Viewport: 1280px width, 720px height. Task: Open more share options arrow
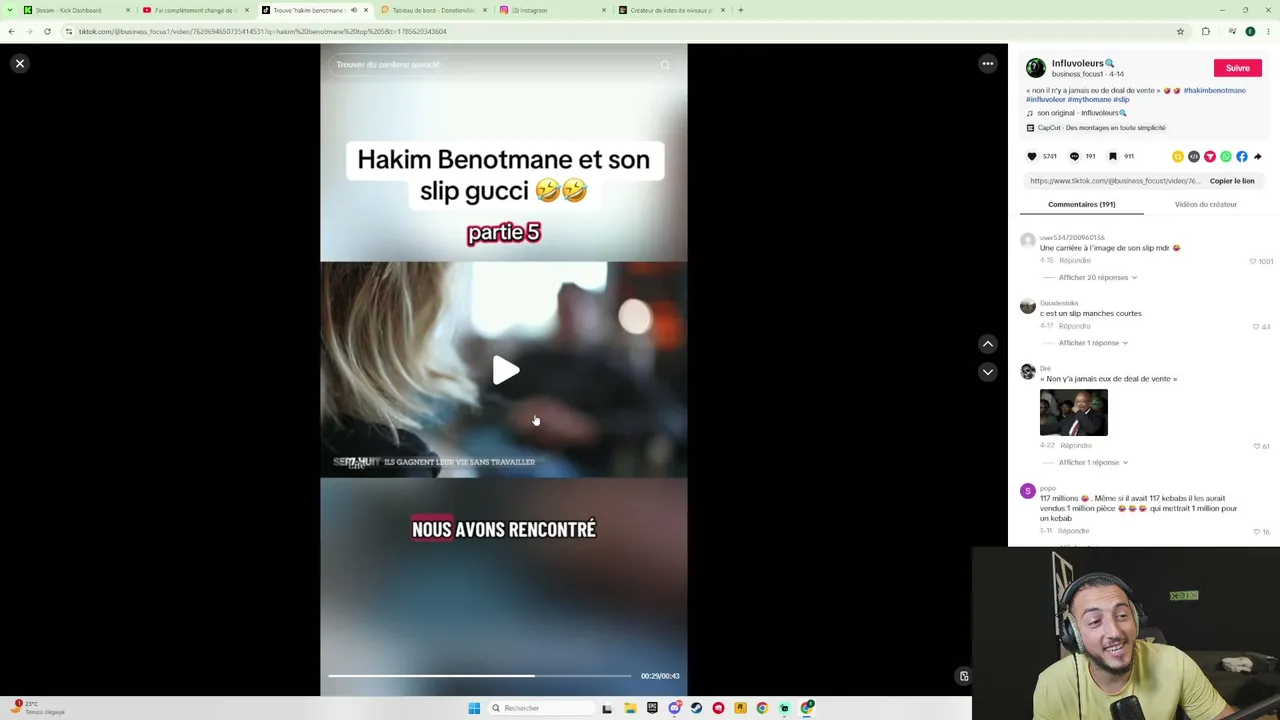point(1258,157)
